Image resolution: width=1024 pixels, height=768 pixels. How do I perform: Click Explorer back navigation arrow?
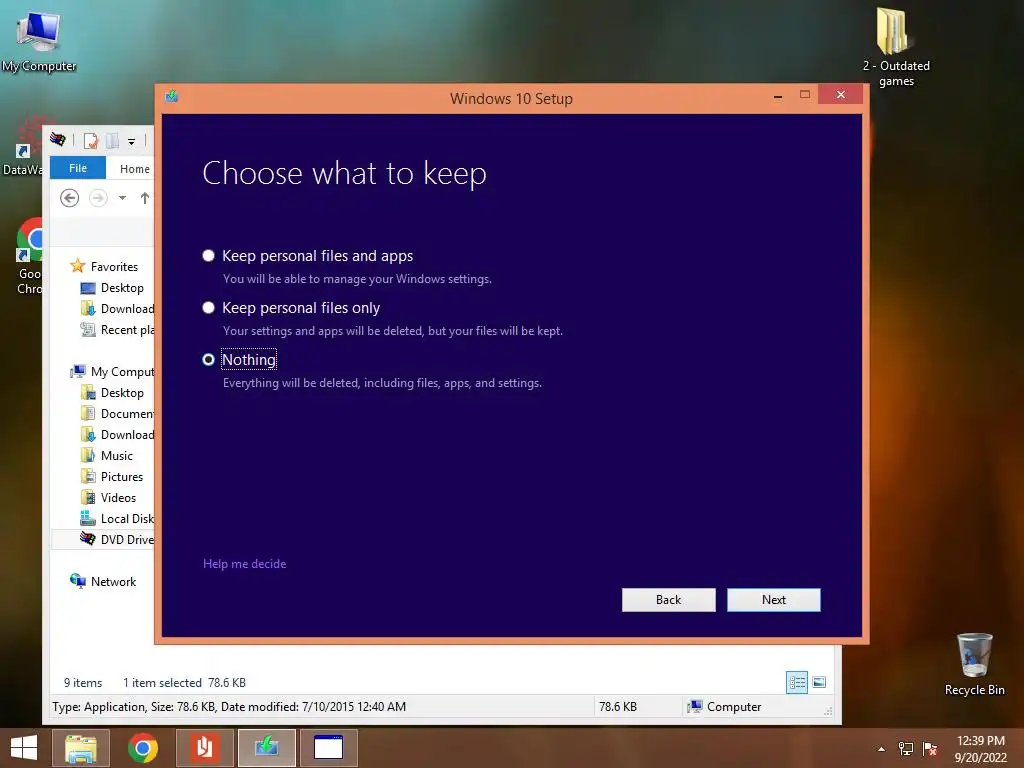(x=69, y=197)
